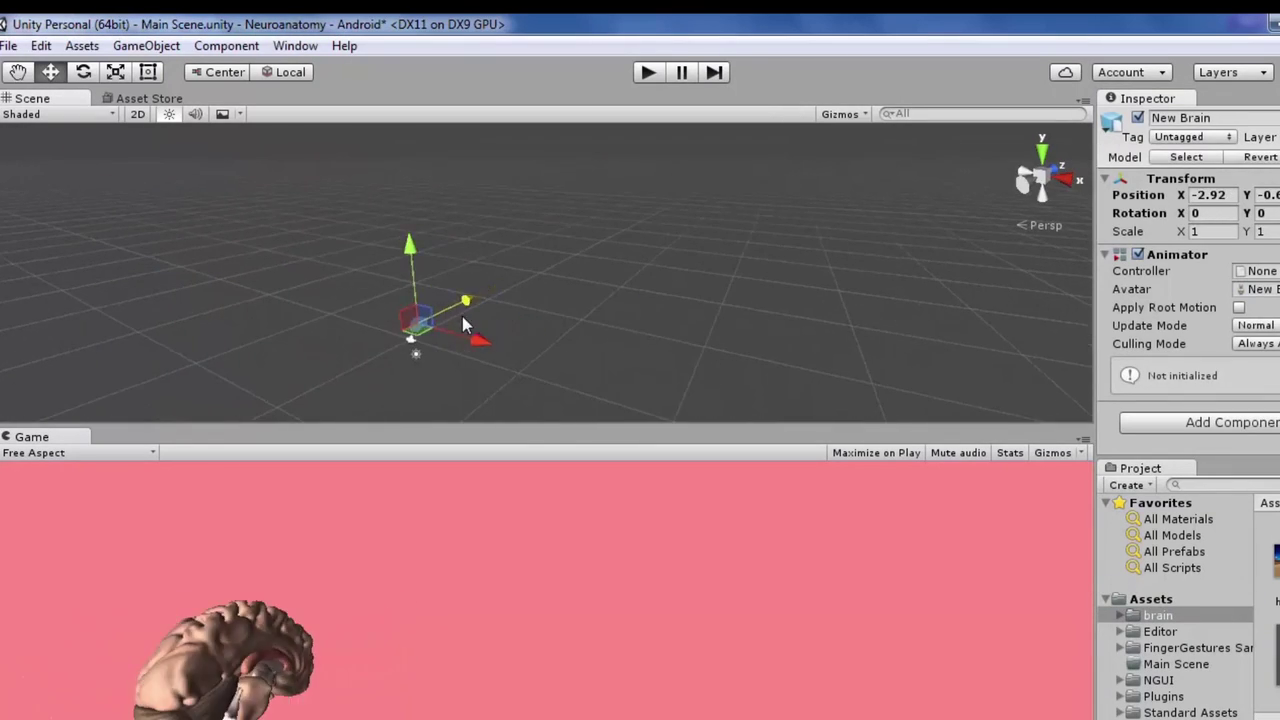1280x720 pixels.
Task: Select the Rotate tool
Action: point(83,72)
